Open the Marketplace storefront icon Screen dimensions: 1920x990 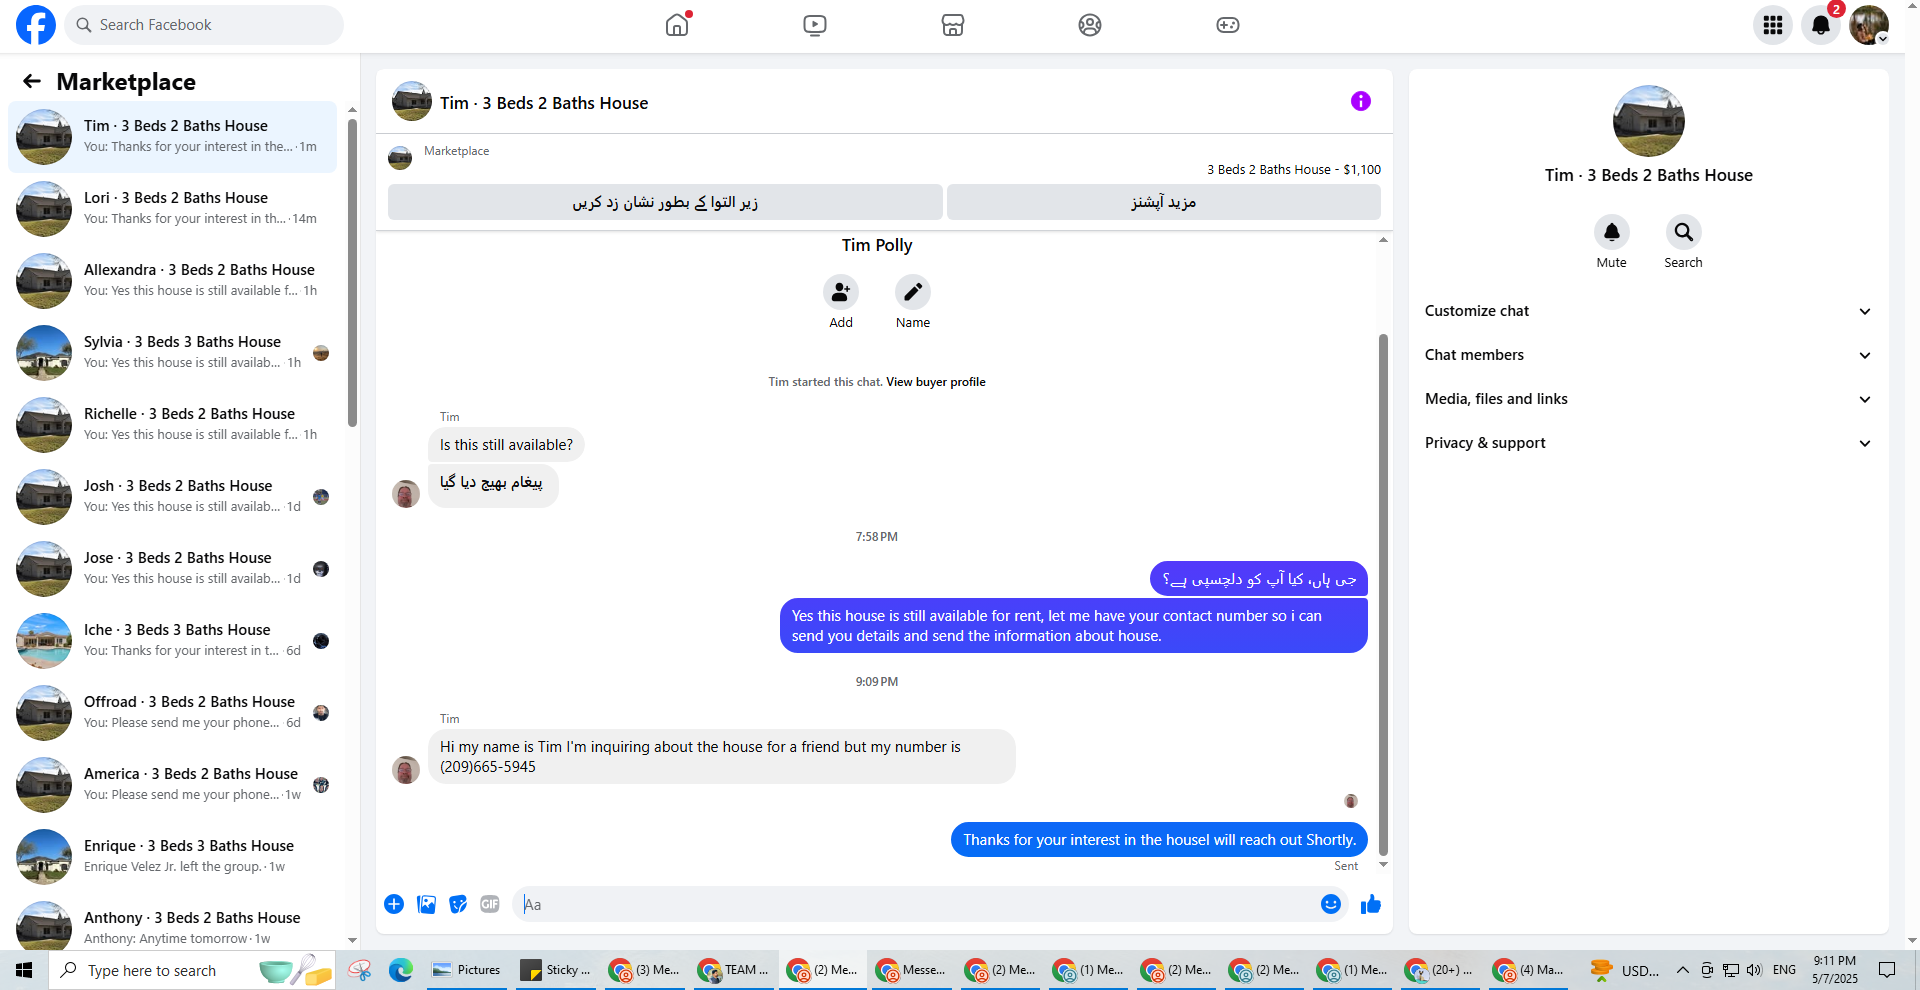(953, 25)
